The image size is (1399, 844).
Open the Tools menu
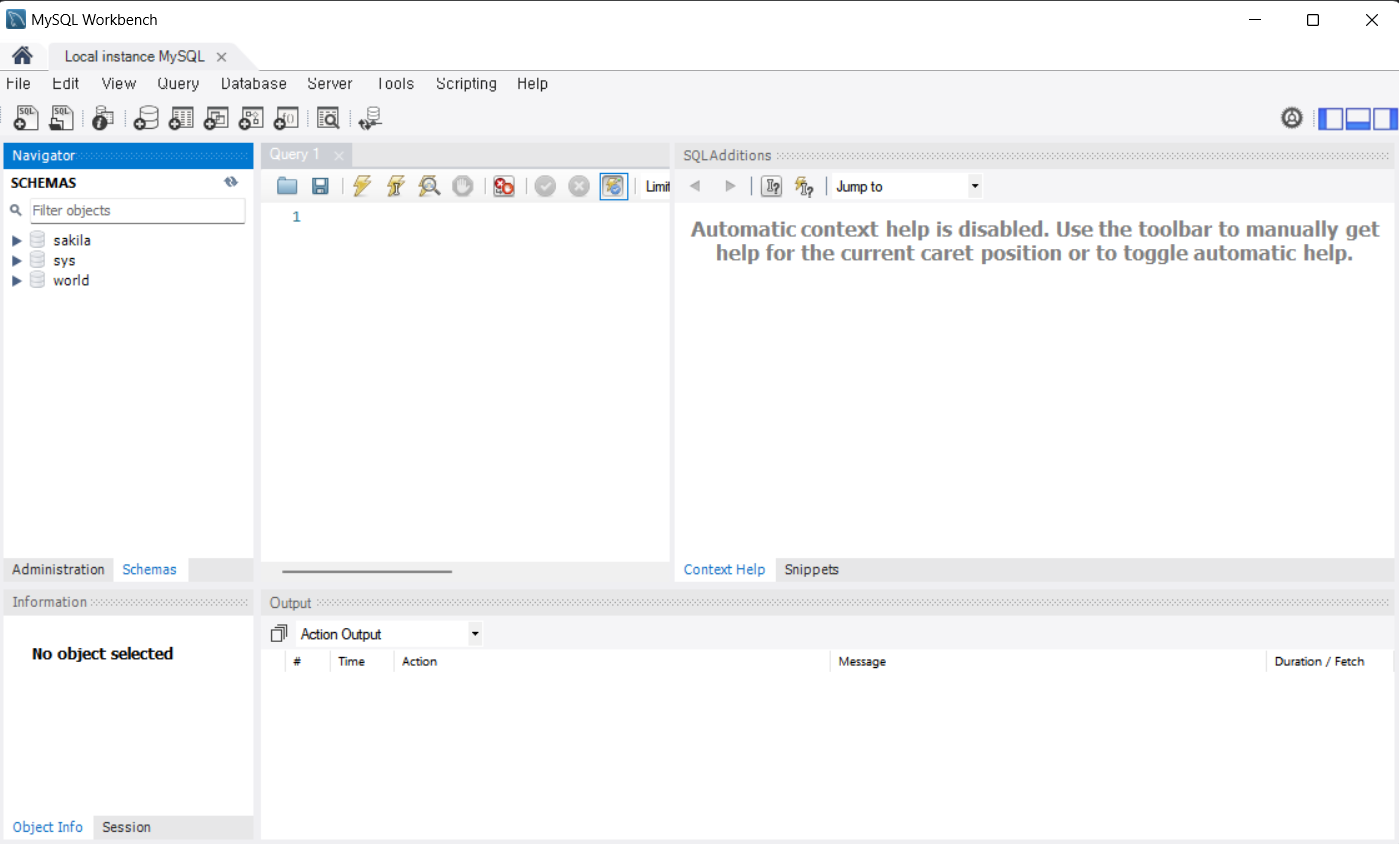(395, 84)
